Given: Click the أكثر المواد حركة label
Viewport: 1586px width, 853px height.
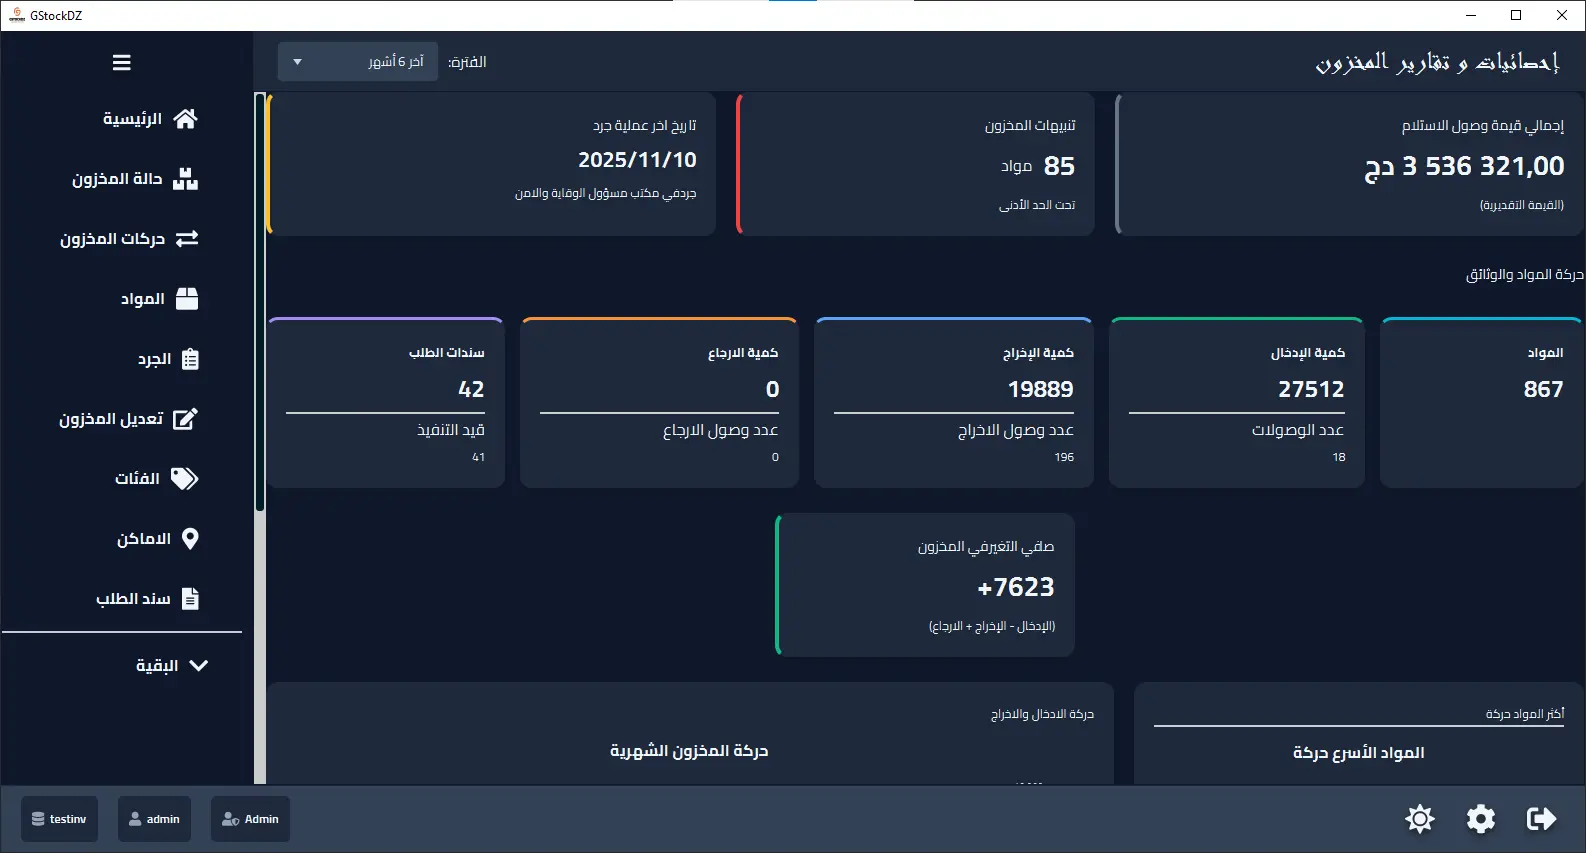Looking at the screenshot, I should click(1524, 714).
